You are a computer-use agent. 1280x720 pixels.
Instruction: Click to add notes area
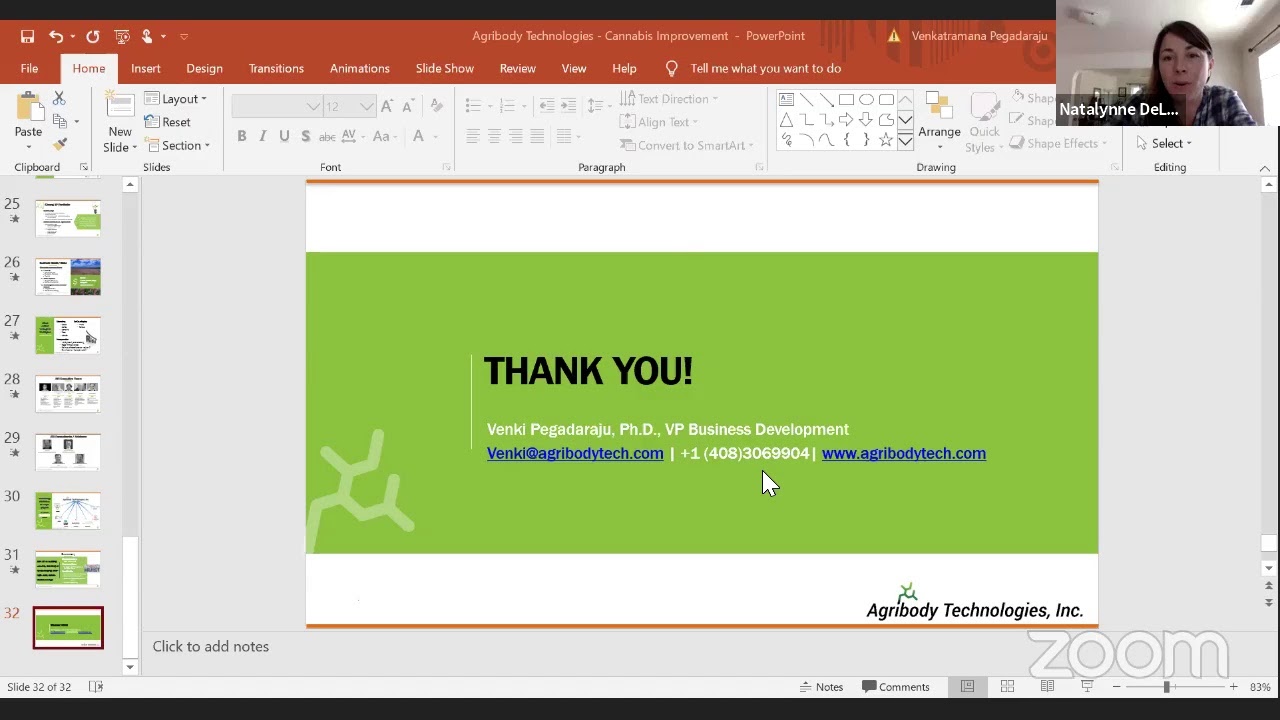point(211,646)
